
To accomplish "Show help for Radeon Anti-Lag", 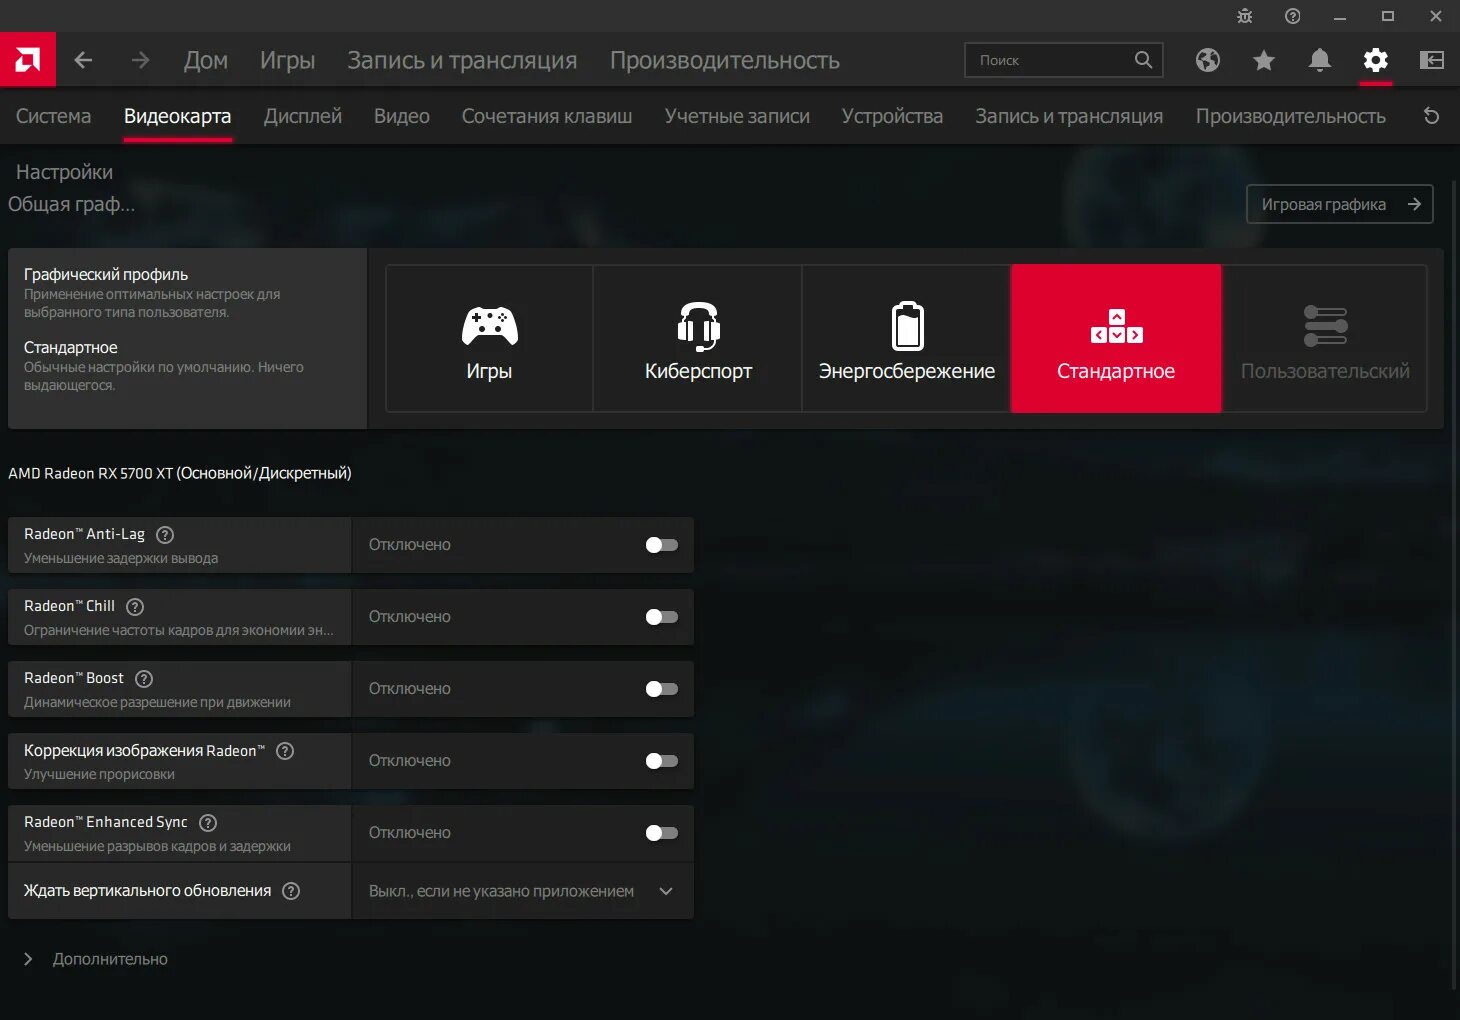I will pyautogui.click(x=166, y=535).
